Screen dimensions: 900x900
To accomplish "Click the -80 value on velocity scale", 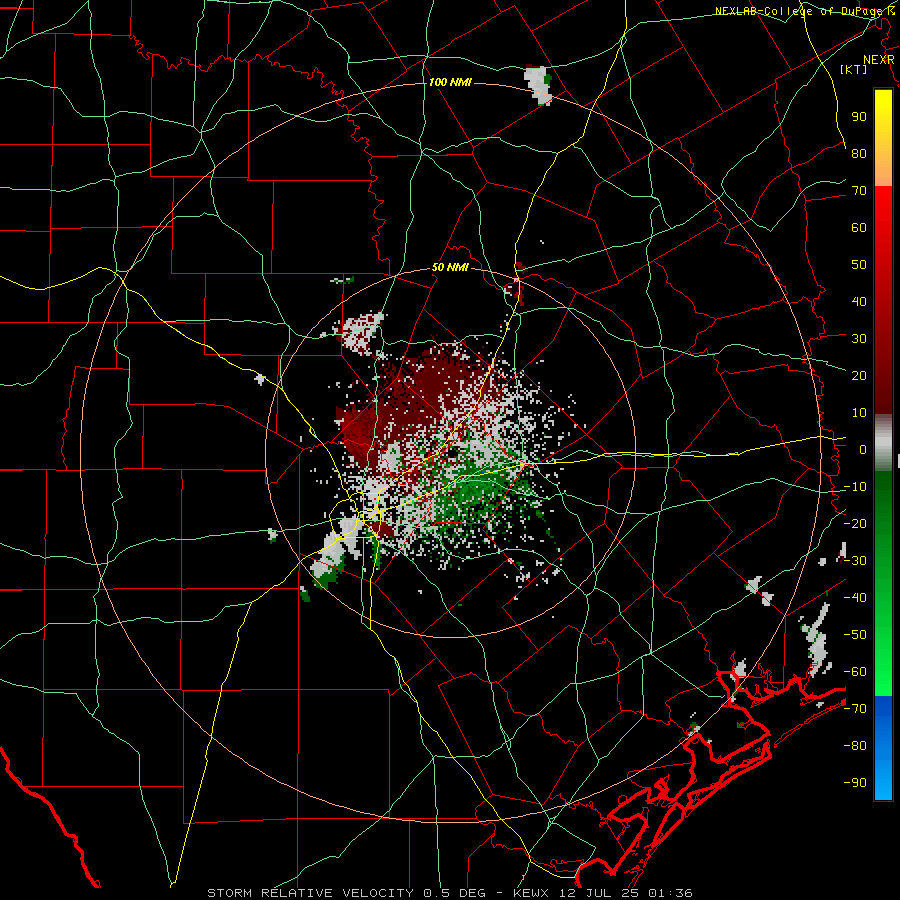I will point(855,746).
